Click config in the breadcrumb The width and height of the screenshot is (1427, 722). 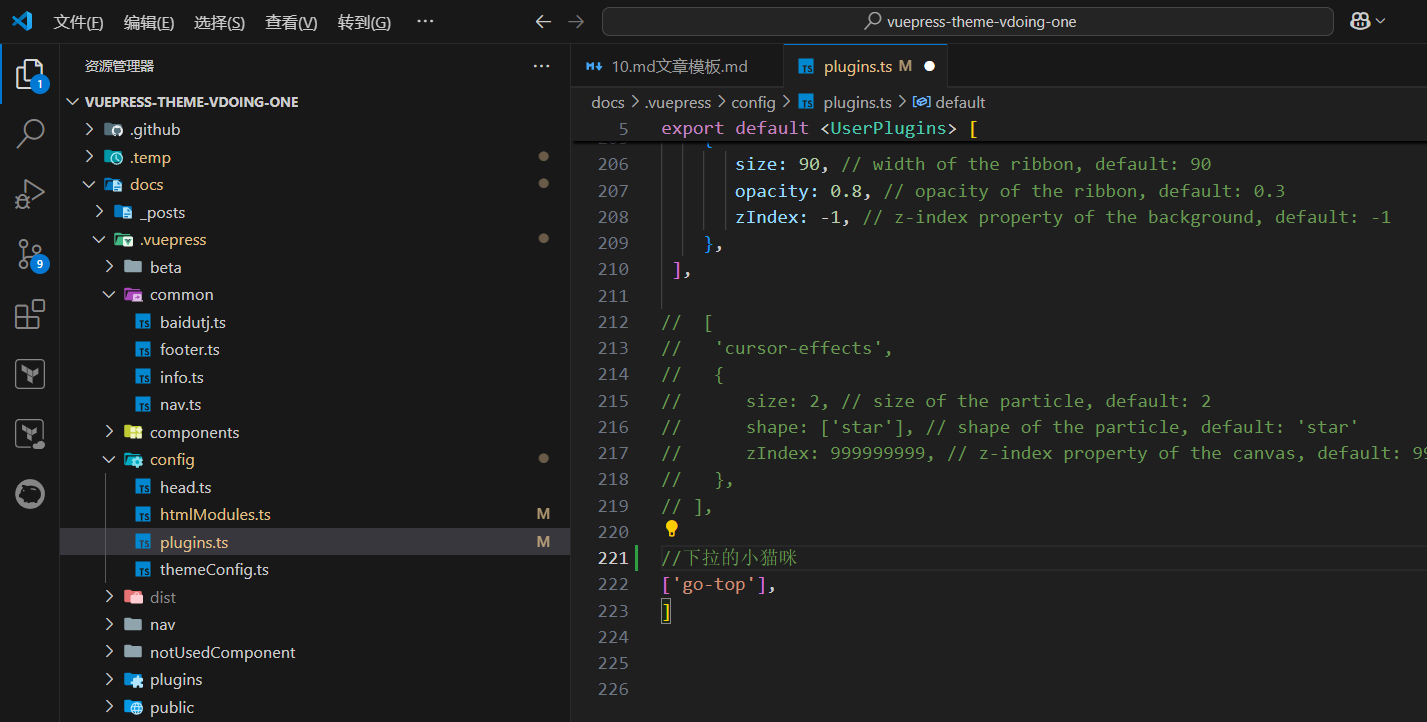[753, 102]
